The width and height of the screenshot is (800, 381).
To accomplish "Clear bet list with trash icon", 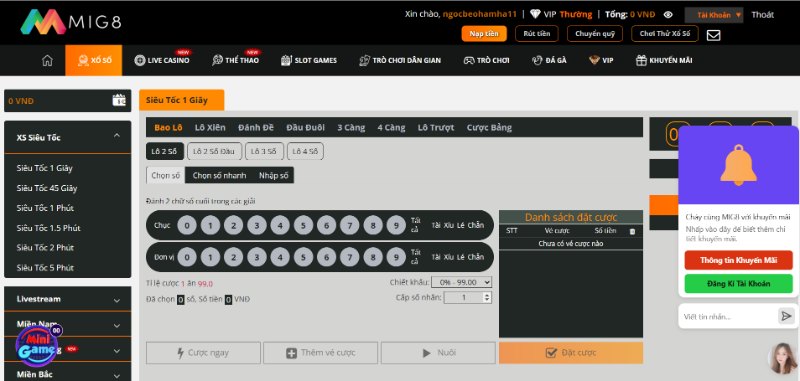I will point(633,231).
